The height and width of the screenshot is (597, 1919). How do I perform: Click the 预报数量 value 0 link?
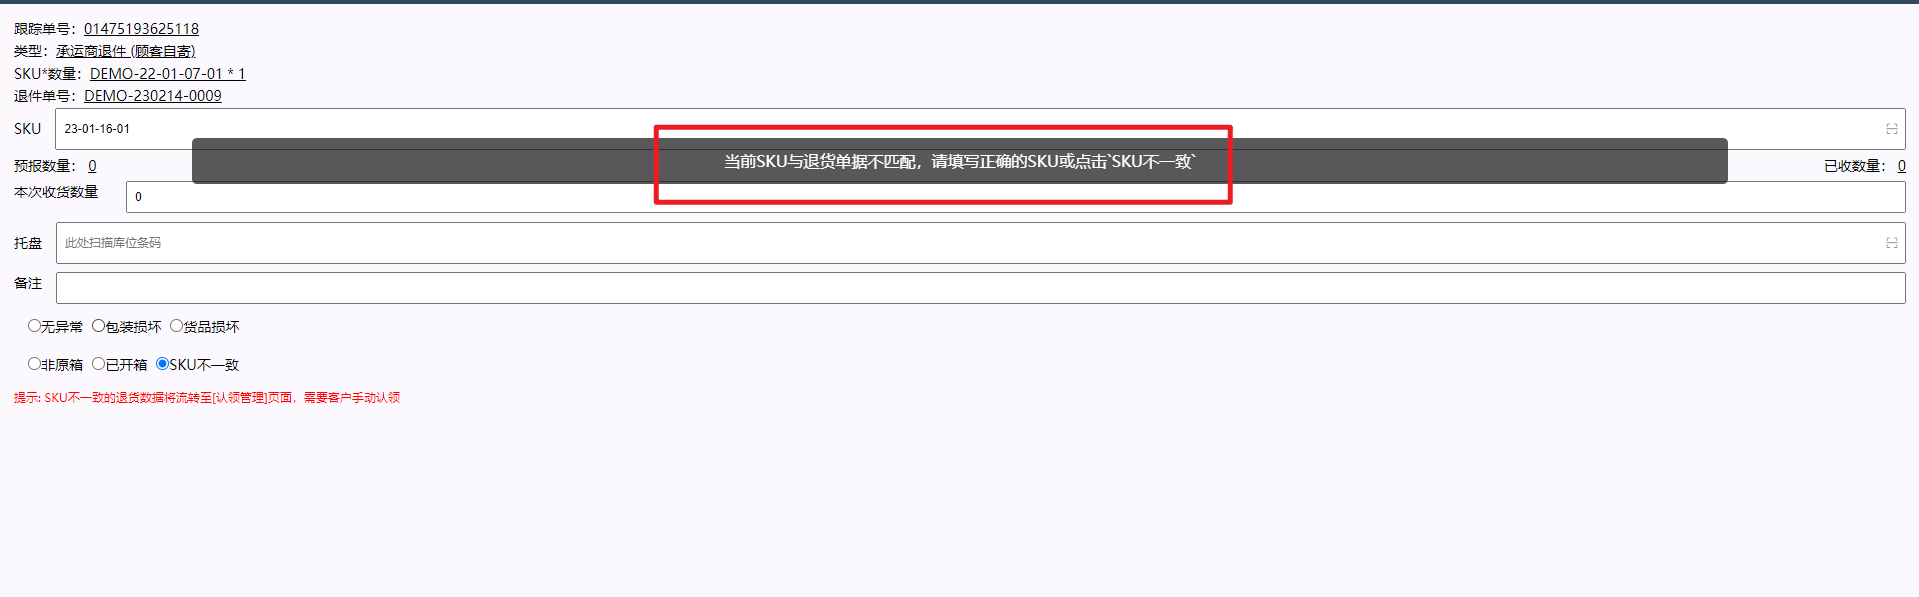click(92, 166)
